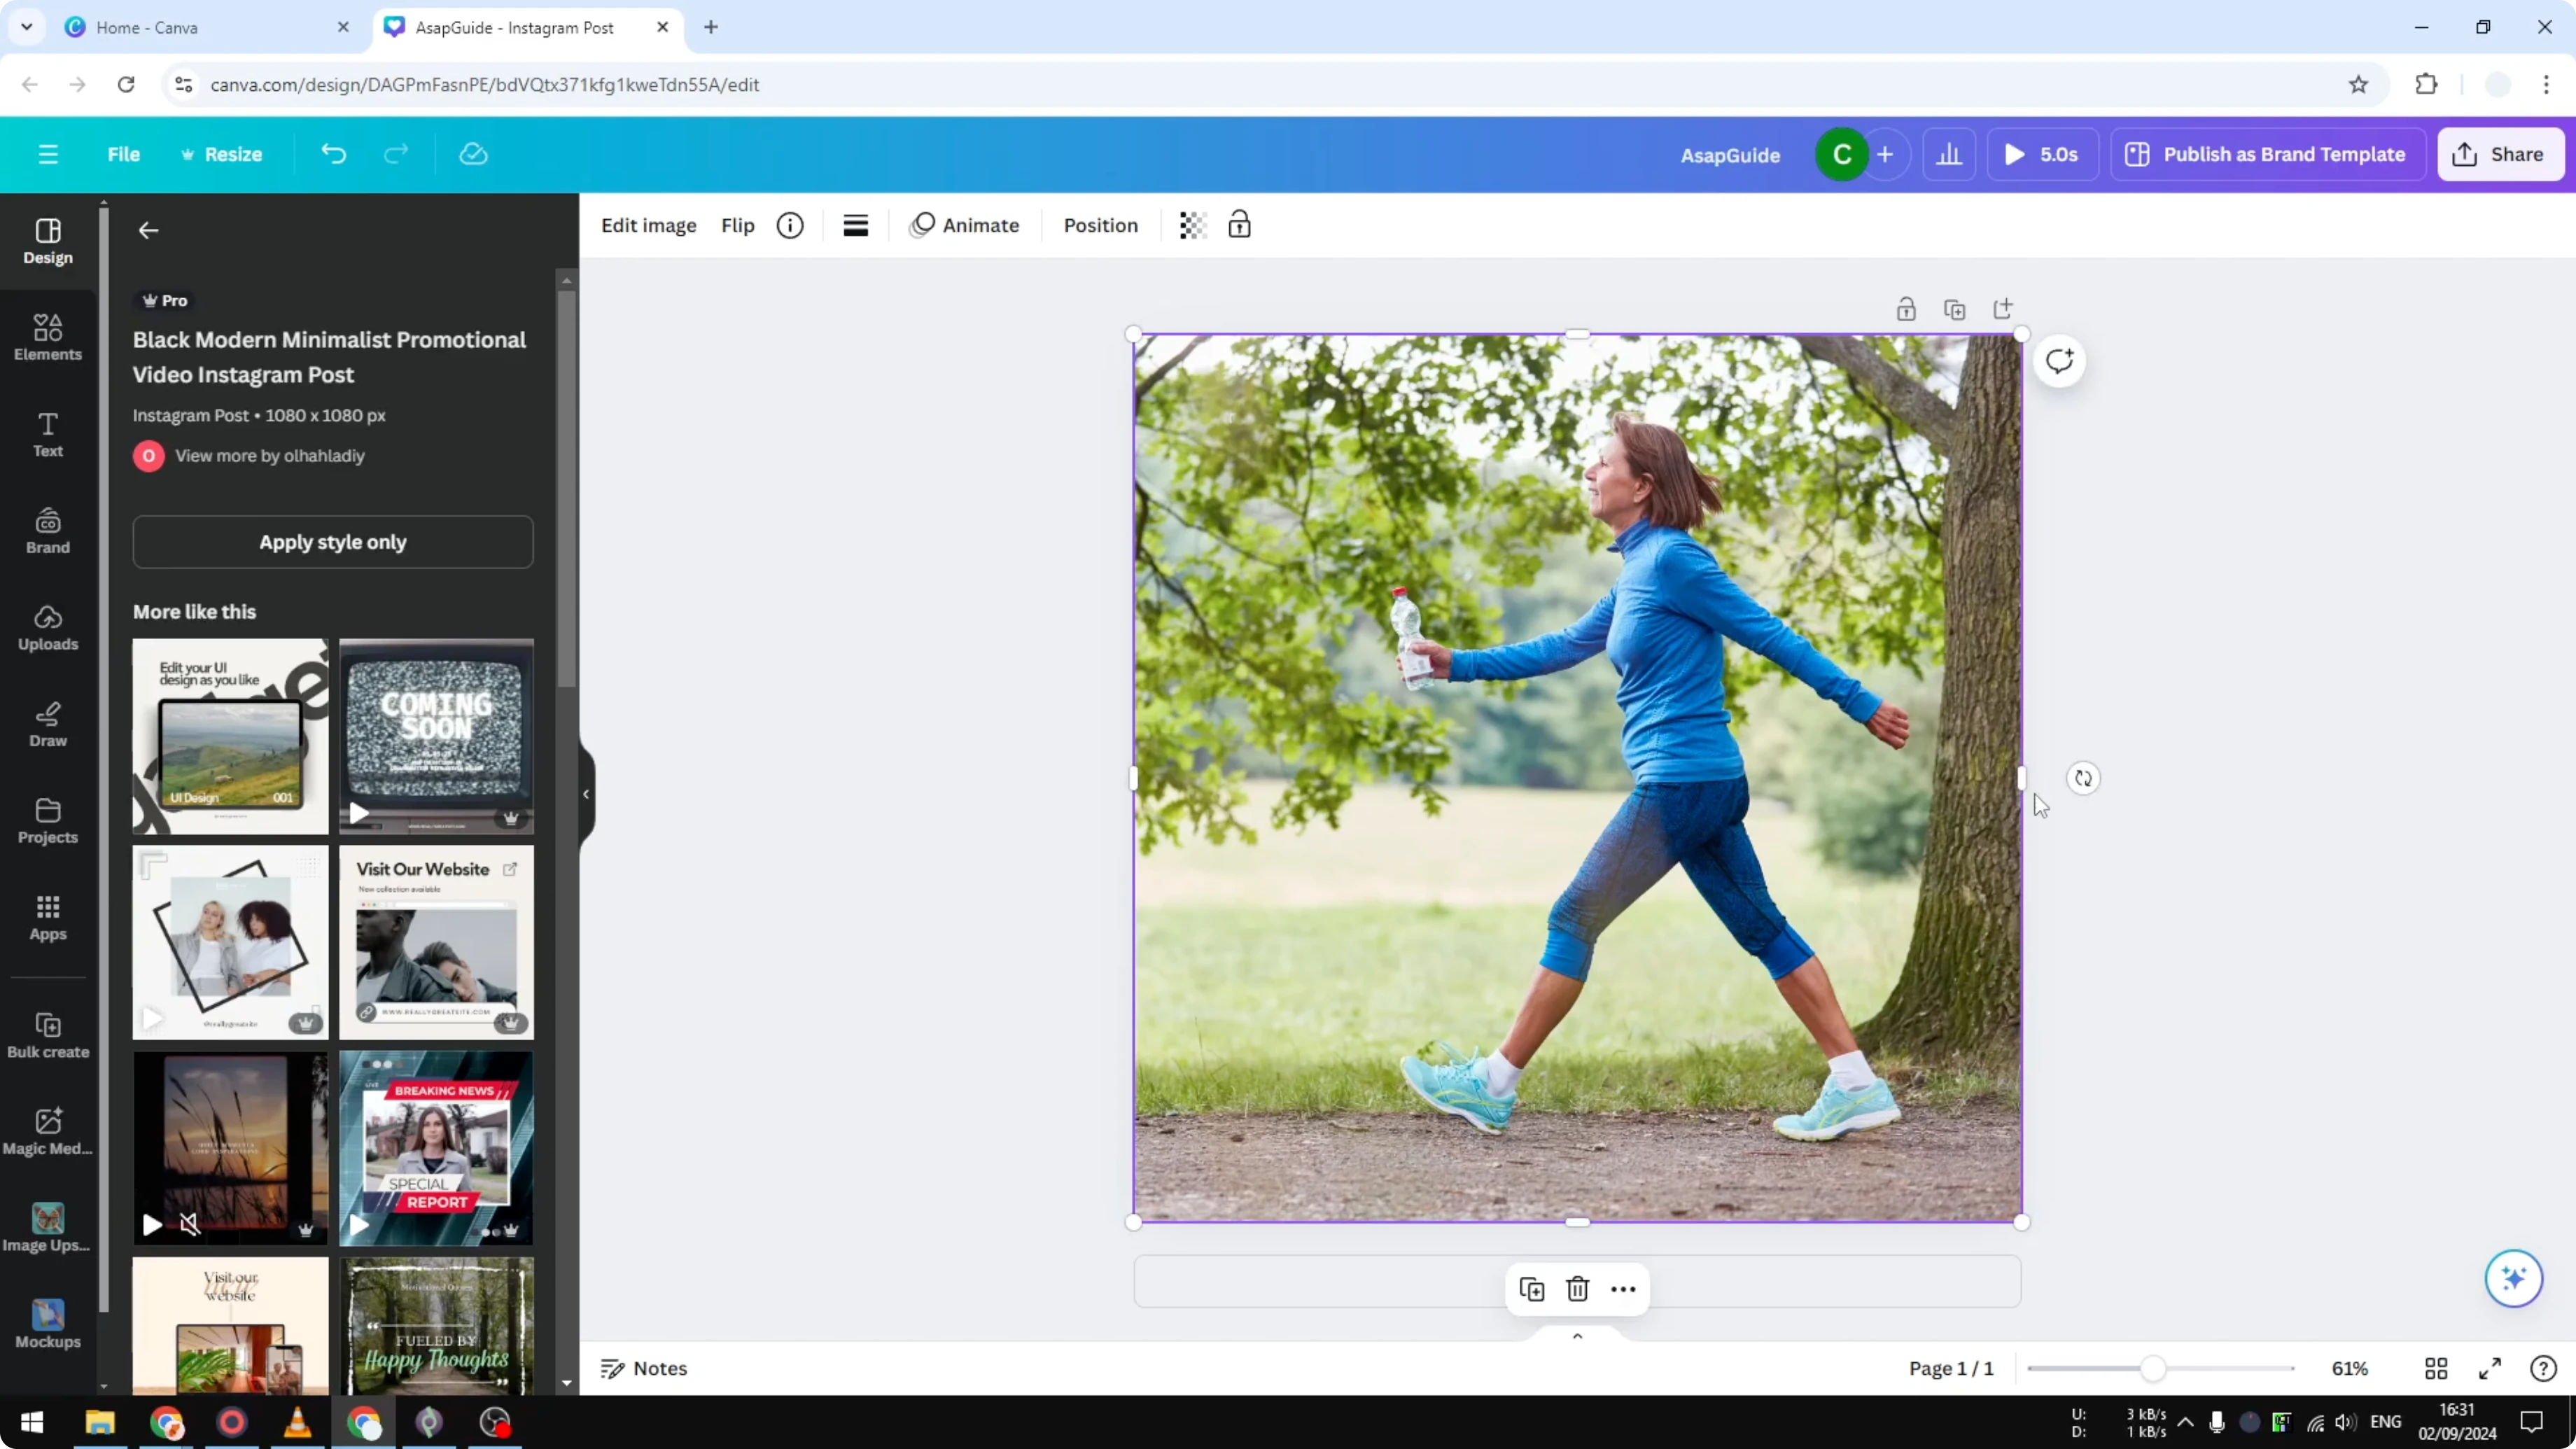Open grid view of pages

pos(2436,1369)
